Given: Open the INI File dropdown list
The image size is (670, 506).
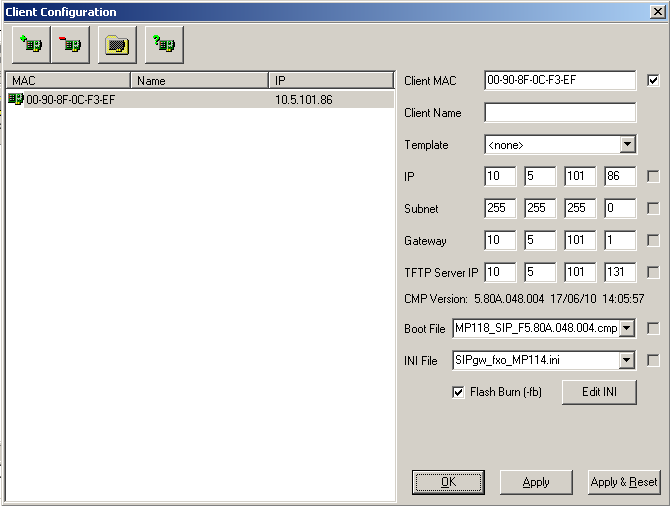Looking at the screenshot, I should (627, 360).
